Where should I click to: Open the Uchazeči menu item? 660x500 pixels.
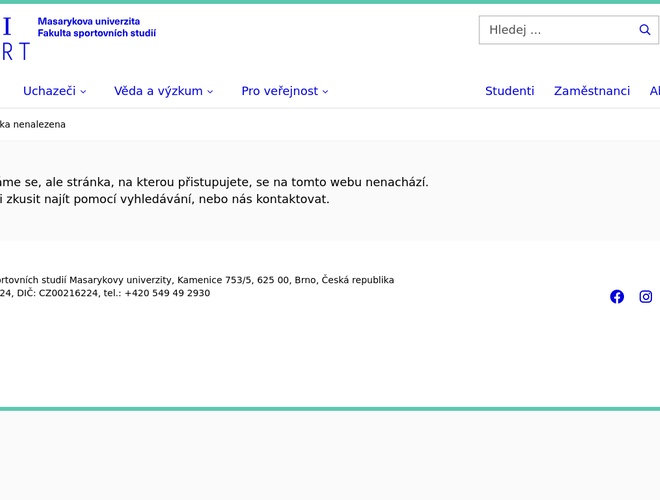pyautogui.click(x=49, y=91)
